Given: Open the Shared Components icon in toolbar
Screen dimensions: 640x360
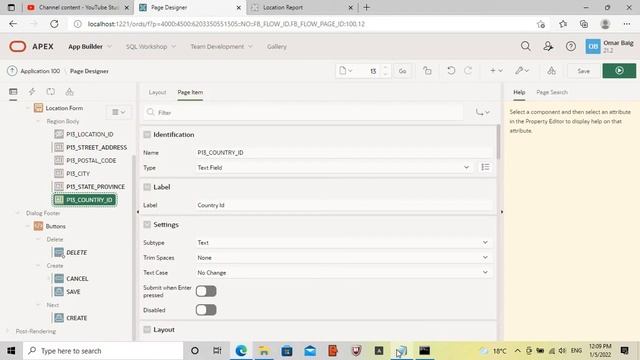Looking at the screenshot, I should coord(551,71).
